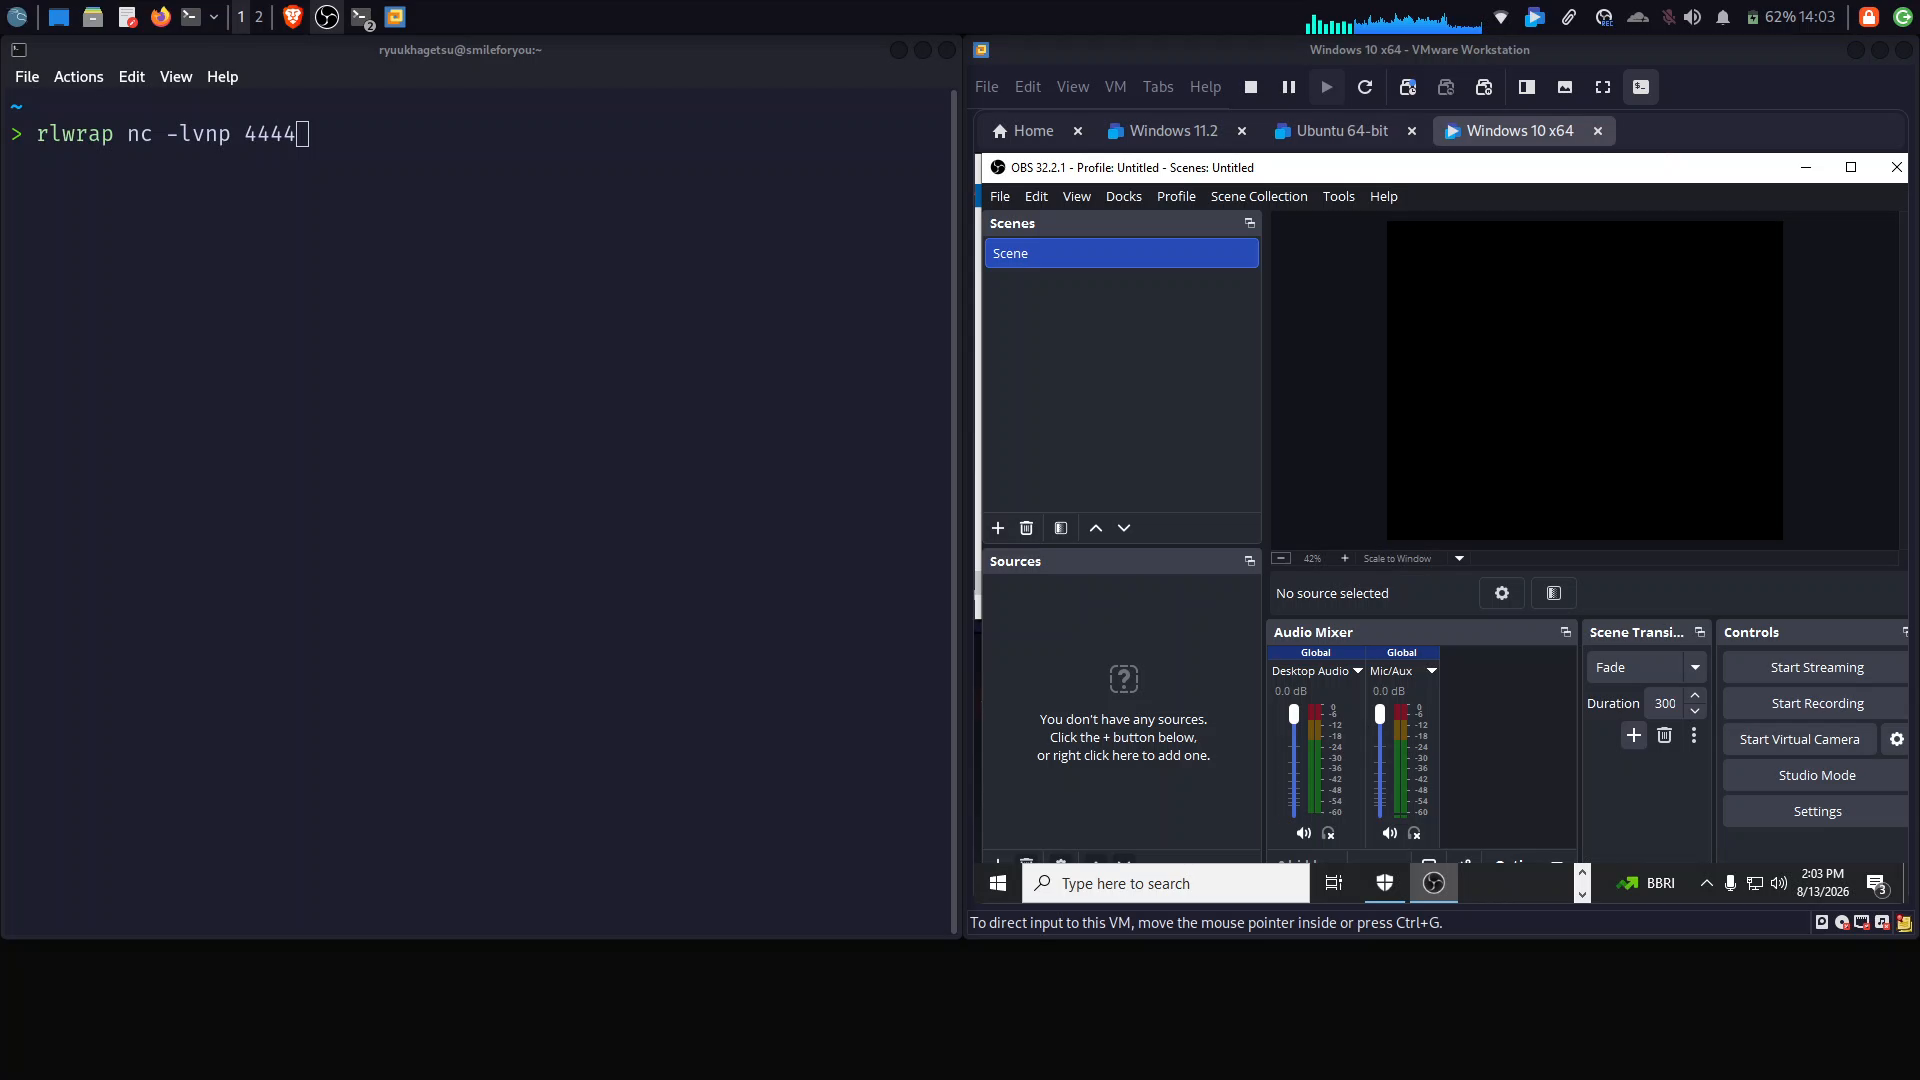
Task: Expand the Mic/Aux options arrow
Action: coord(1431,671)
